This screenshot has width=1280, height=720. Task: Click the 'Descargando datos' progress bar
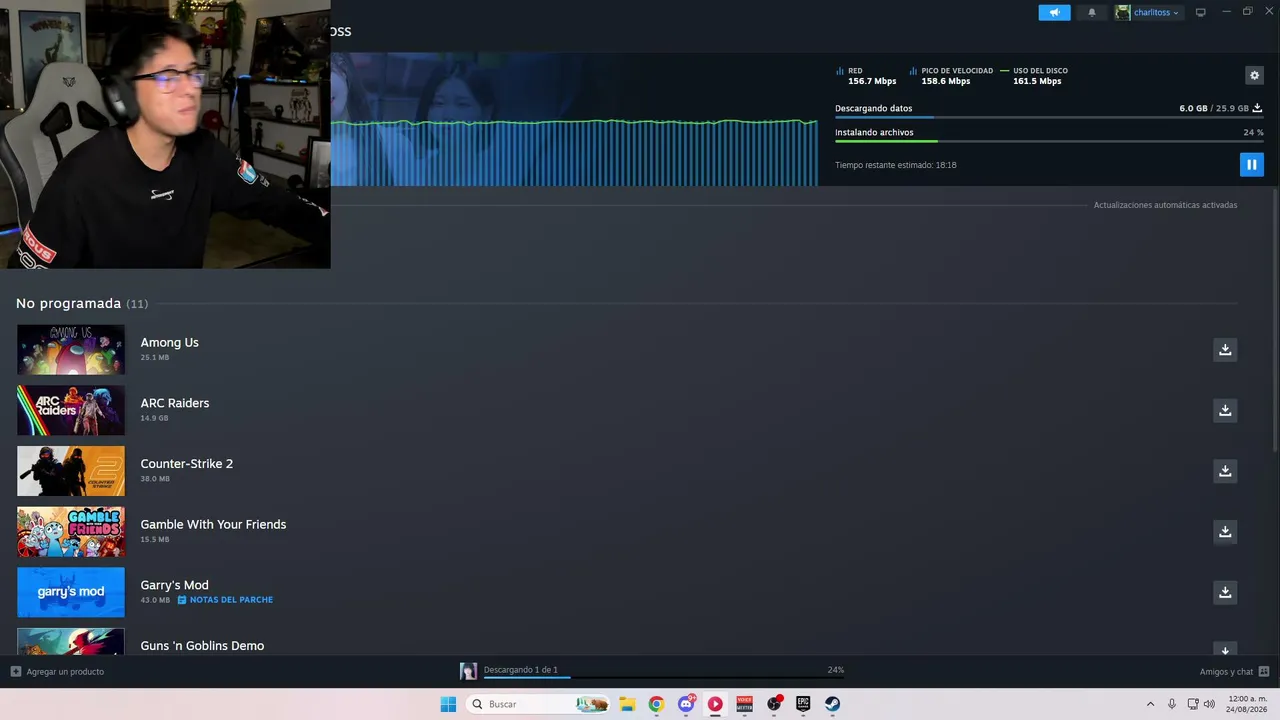[x=1048, y=117]
